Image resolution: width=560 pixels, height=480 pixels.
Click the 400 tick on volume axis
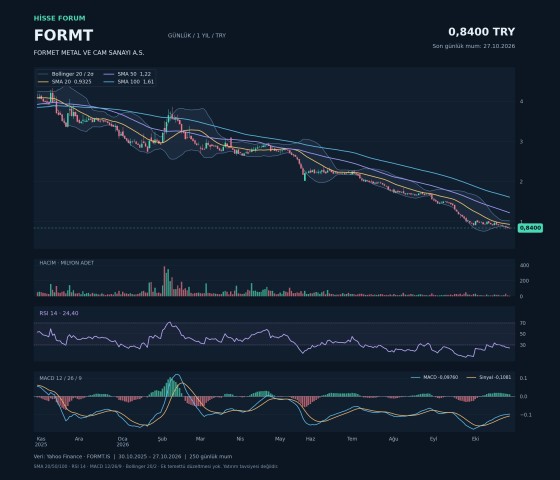tap(525, 265)
